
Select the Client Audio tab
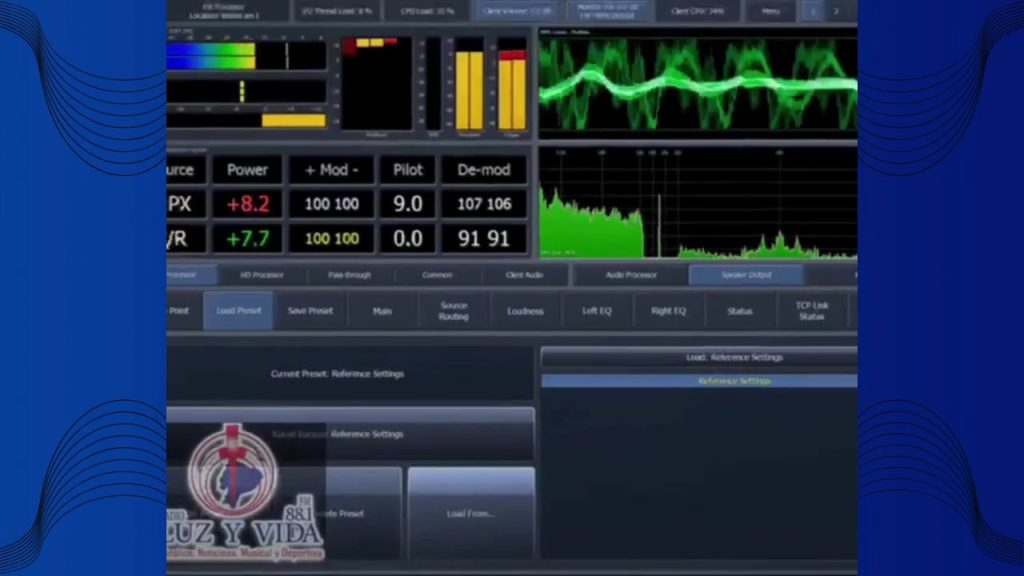point(525,274)
